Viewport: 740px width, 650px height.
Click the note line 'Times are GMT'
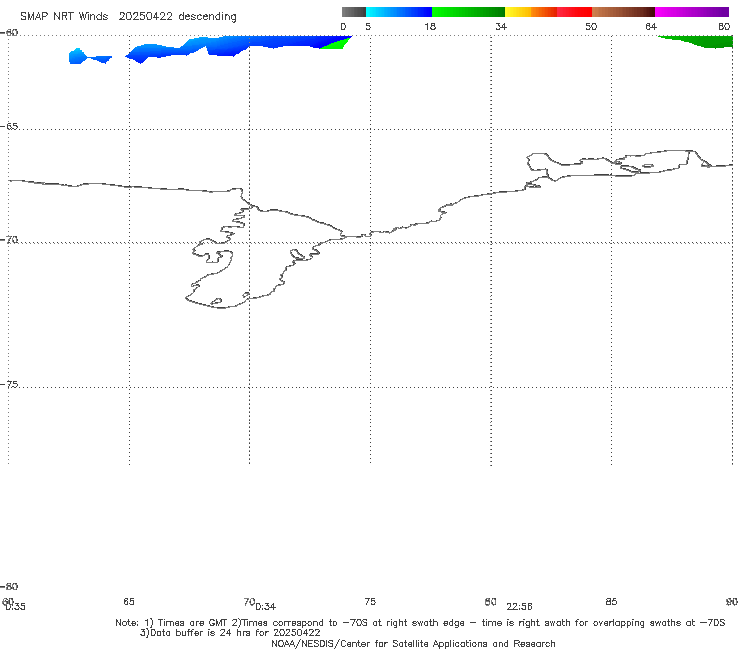192,623
